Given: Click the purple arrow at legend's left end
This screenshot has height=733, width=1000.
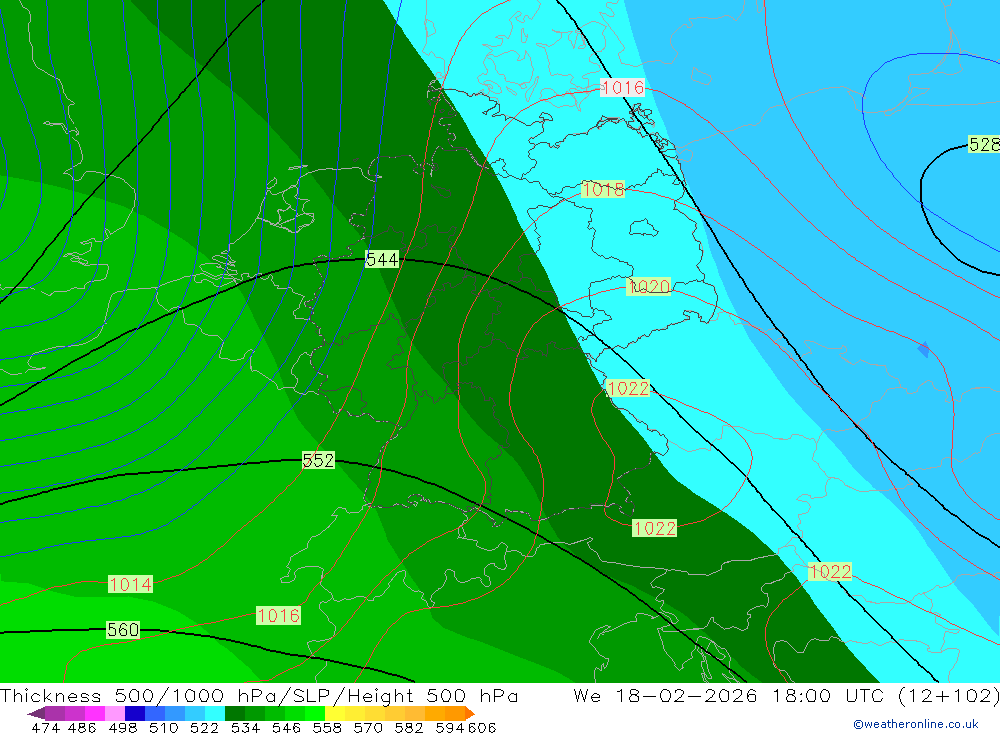Looking at the screenshot, I should pos(36,713).
